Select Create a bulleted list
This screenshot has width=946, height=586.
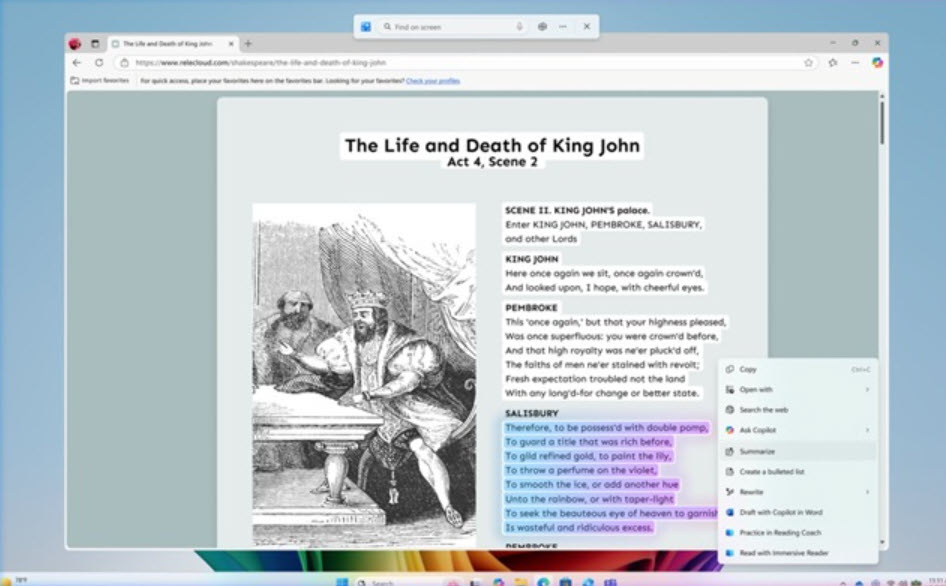pos(798,471)
